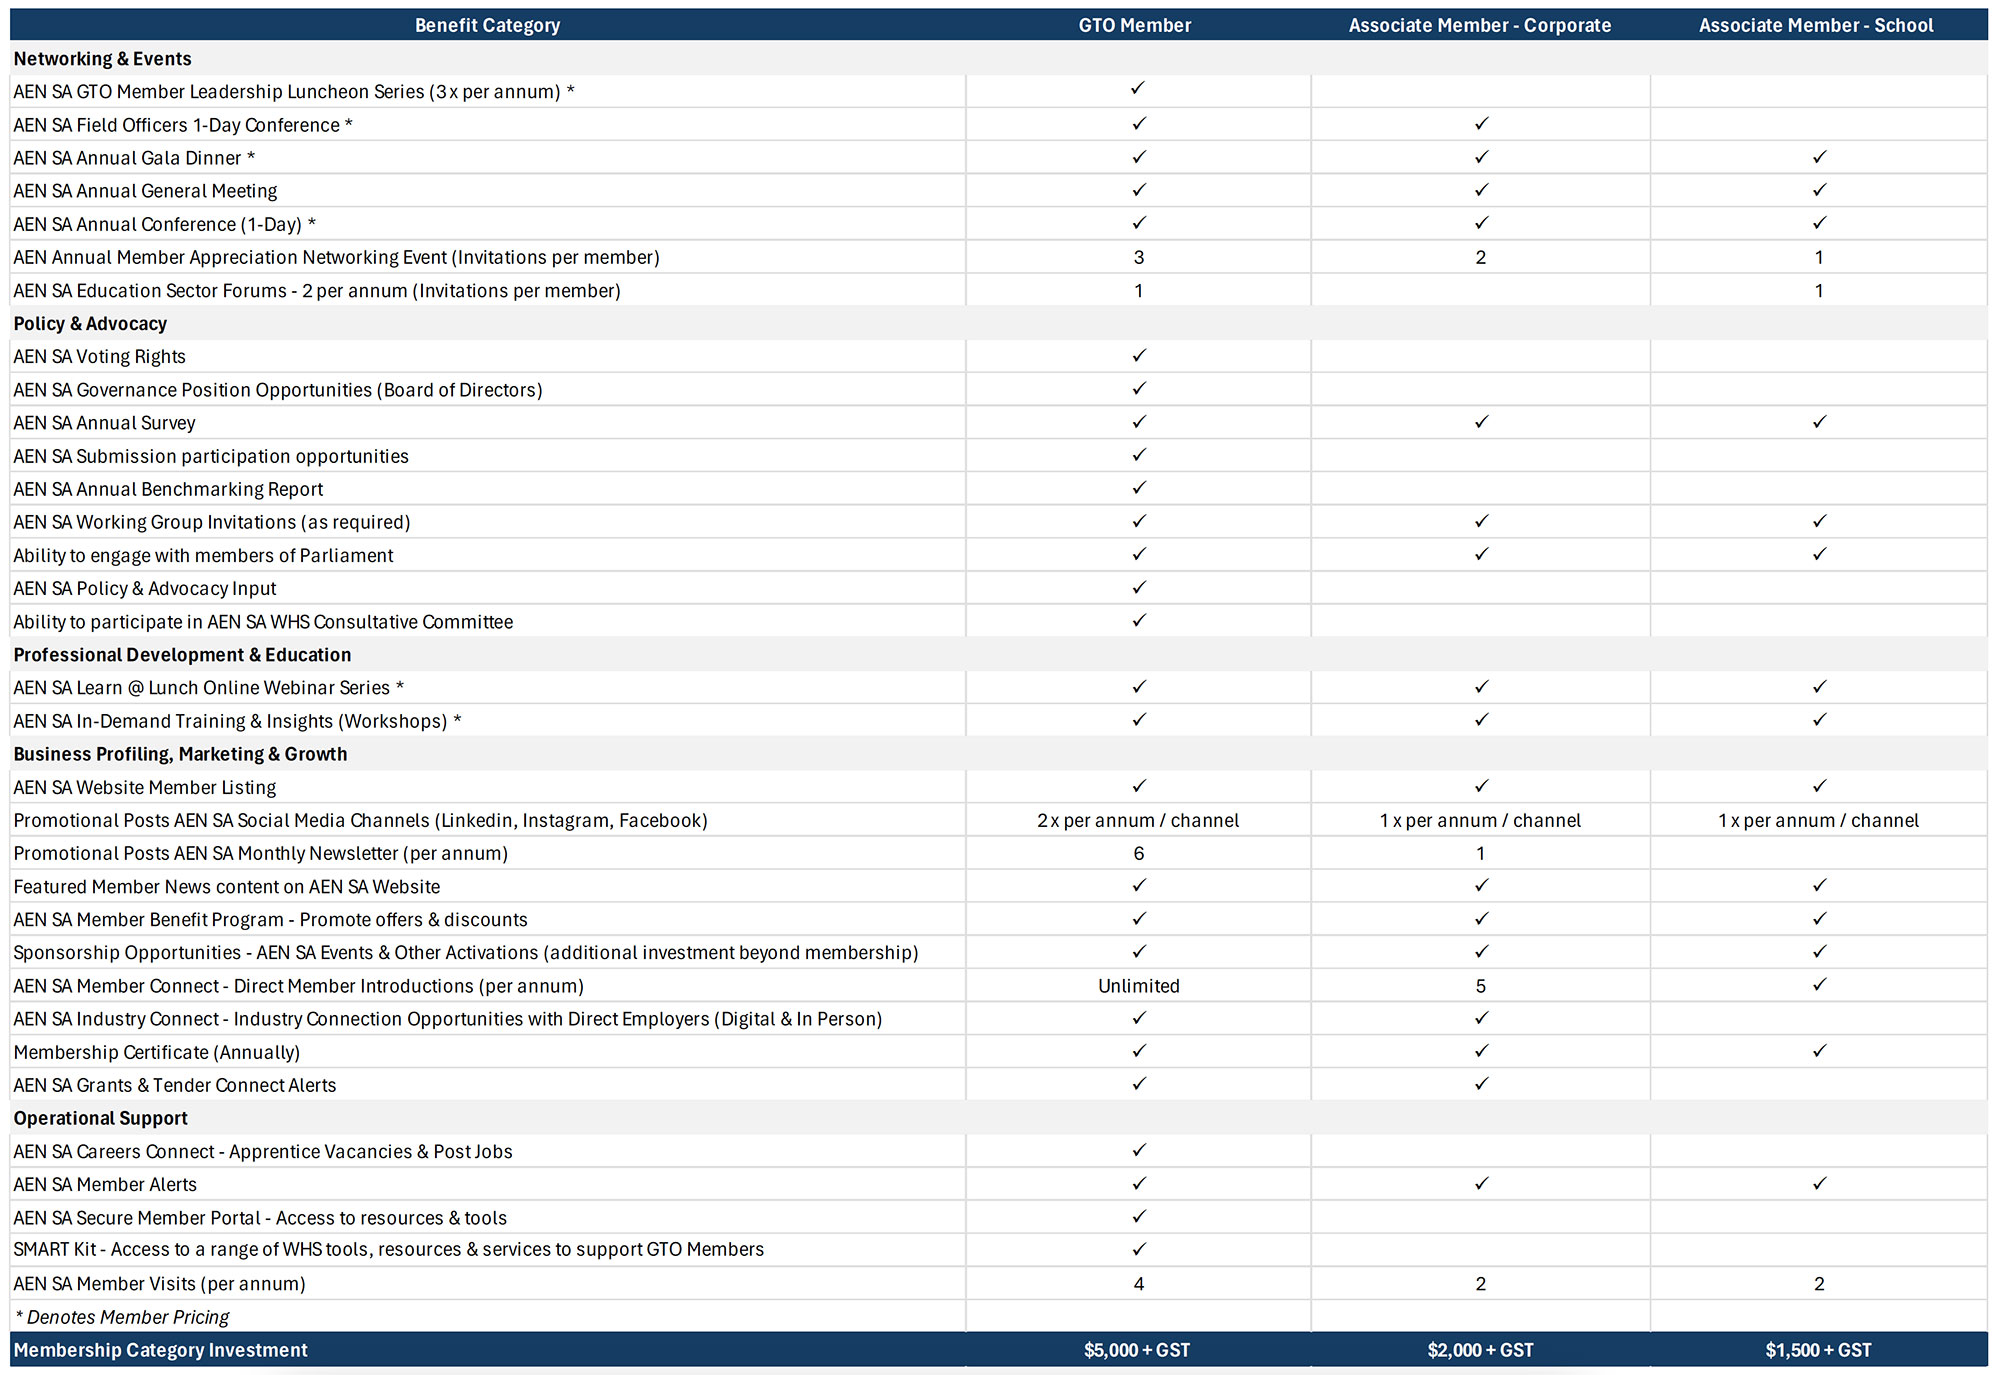The width and height of the screenshot is (2000, 1375).
Task: Click the $2,000 + GST investment cell
Action: pos(1480,1350)
